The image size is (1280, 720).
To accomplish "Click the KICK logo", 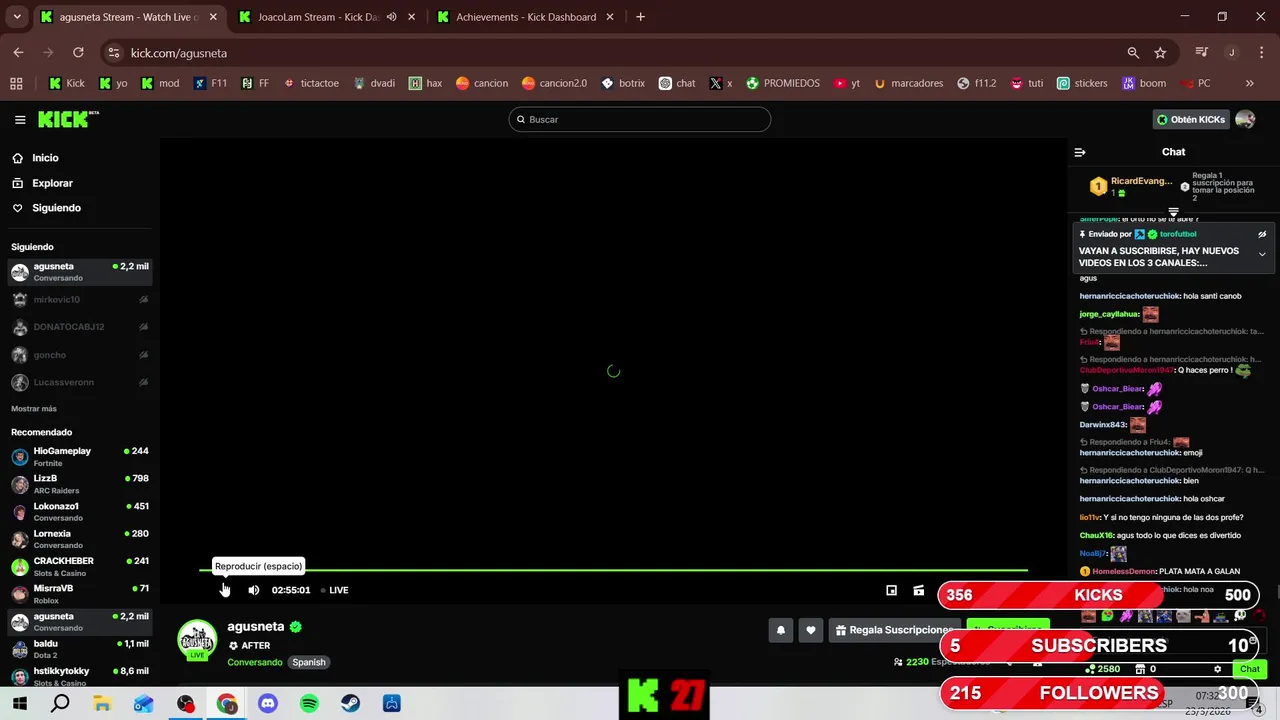I will pyautogui.click(x=69, y=119).
